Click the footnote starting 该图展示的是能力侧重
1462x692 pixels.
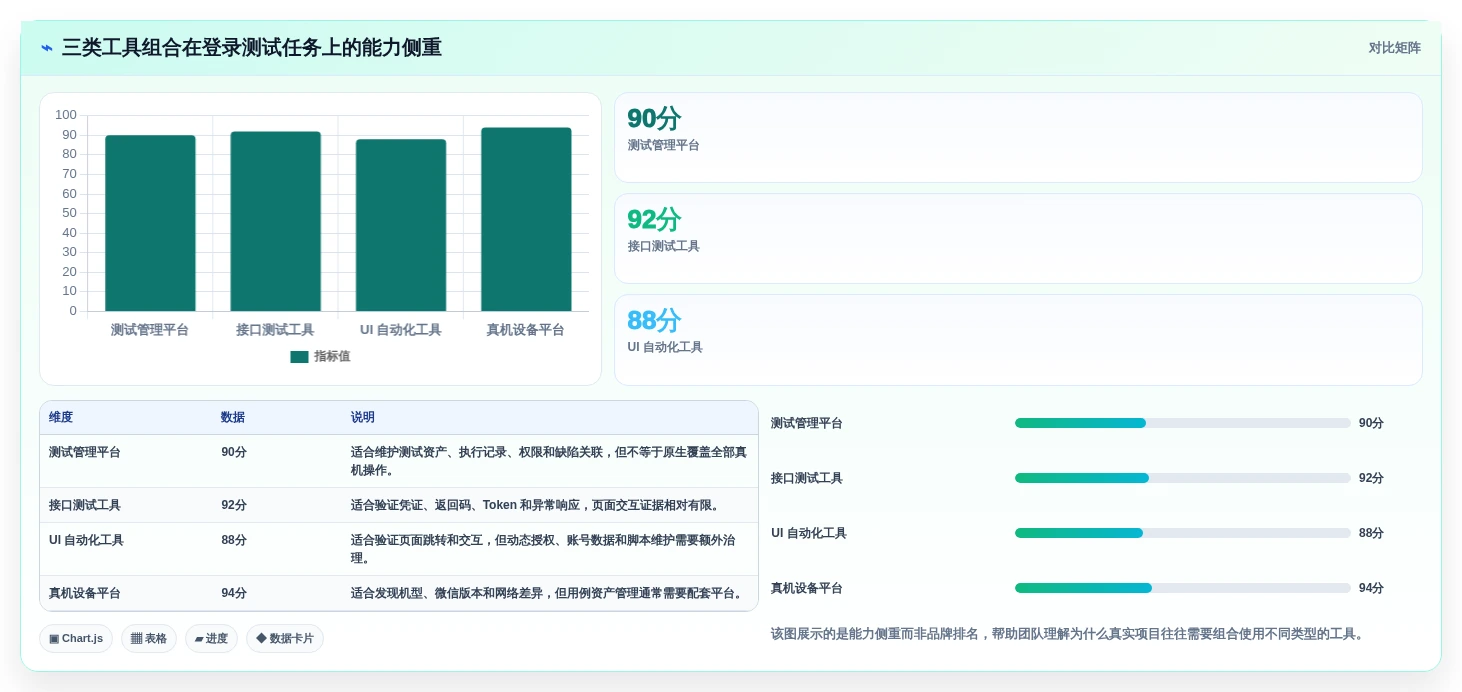tap(1068, 634)
